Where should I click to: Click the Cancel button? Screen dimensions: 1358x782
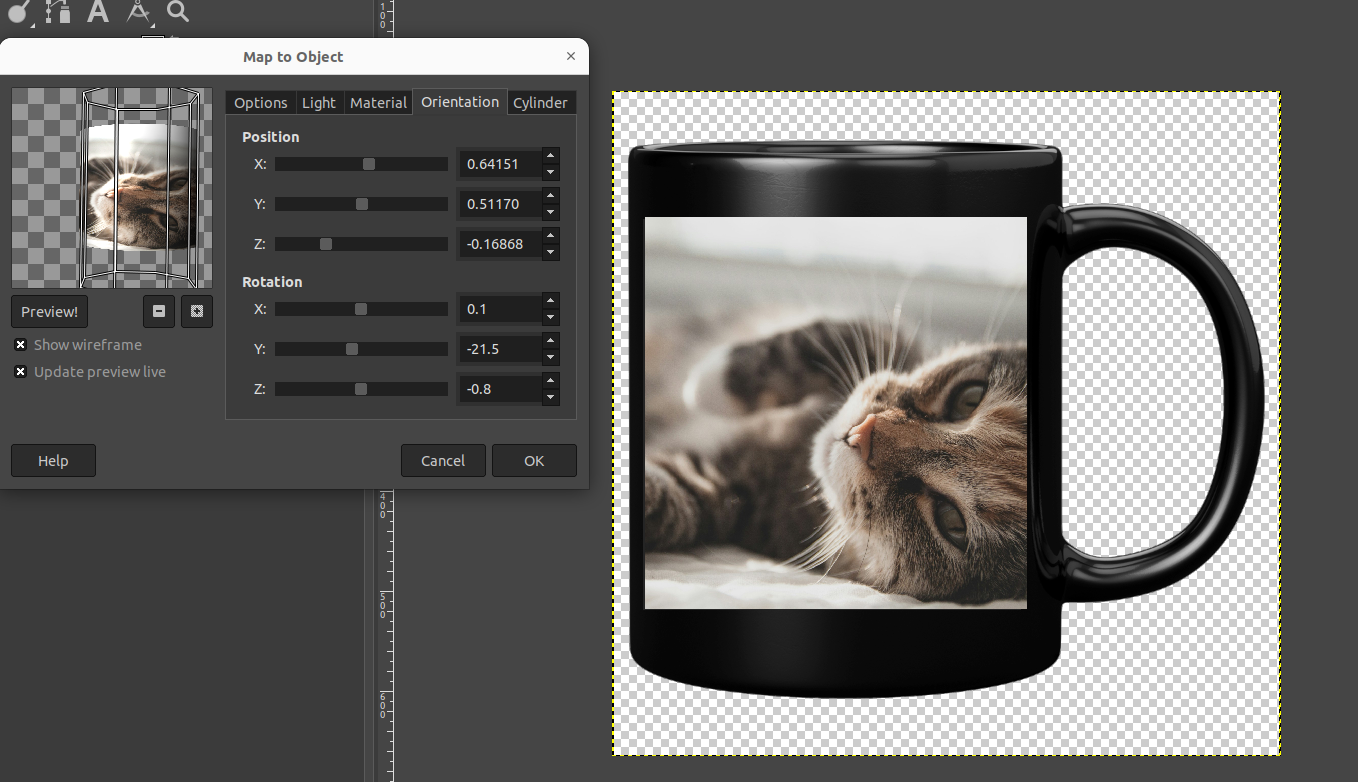tap(443, 461)
